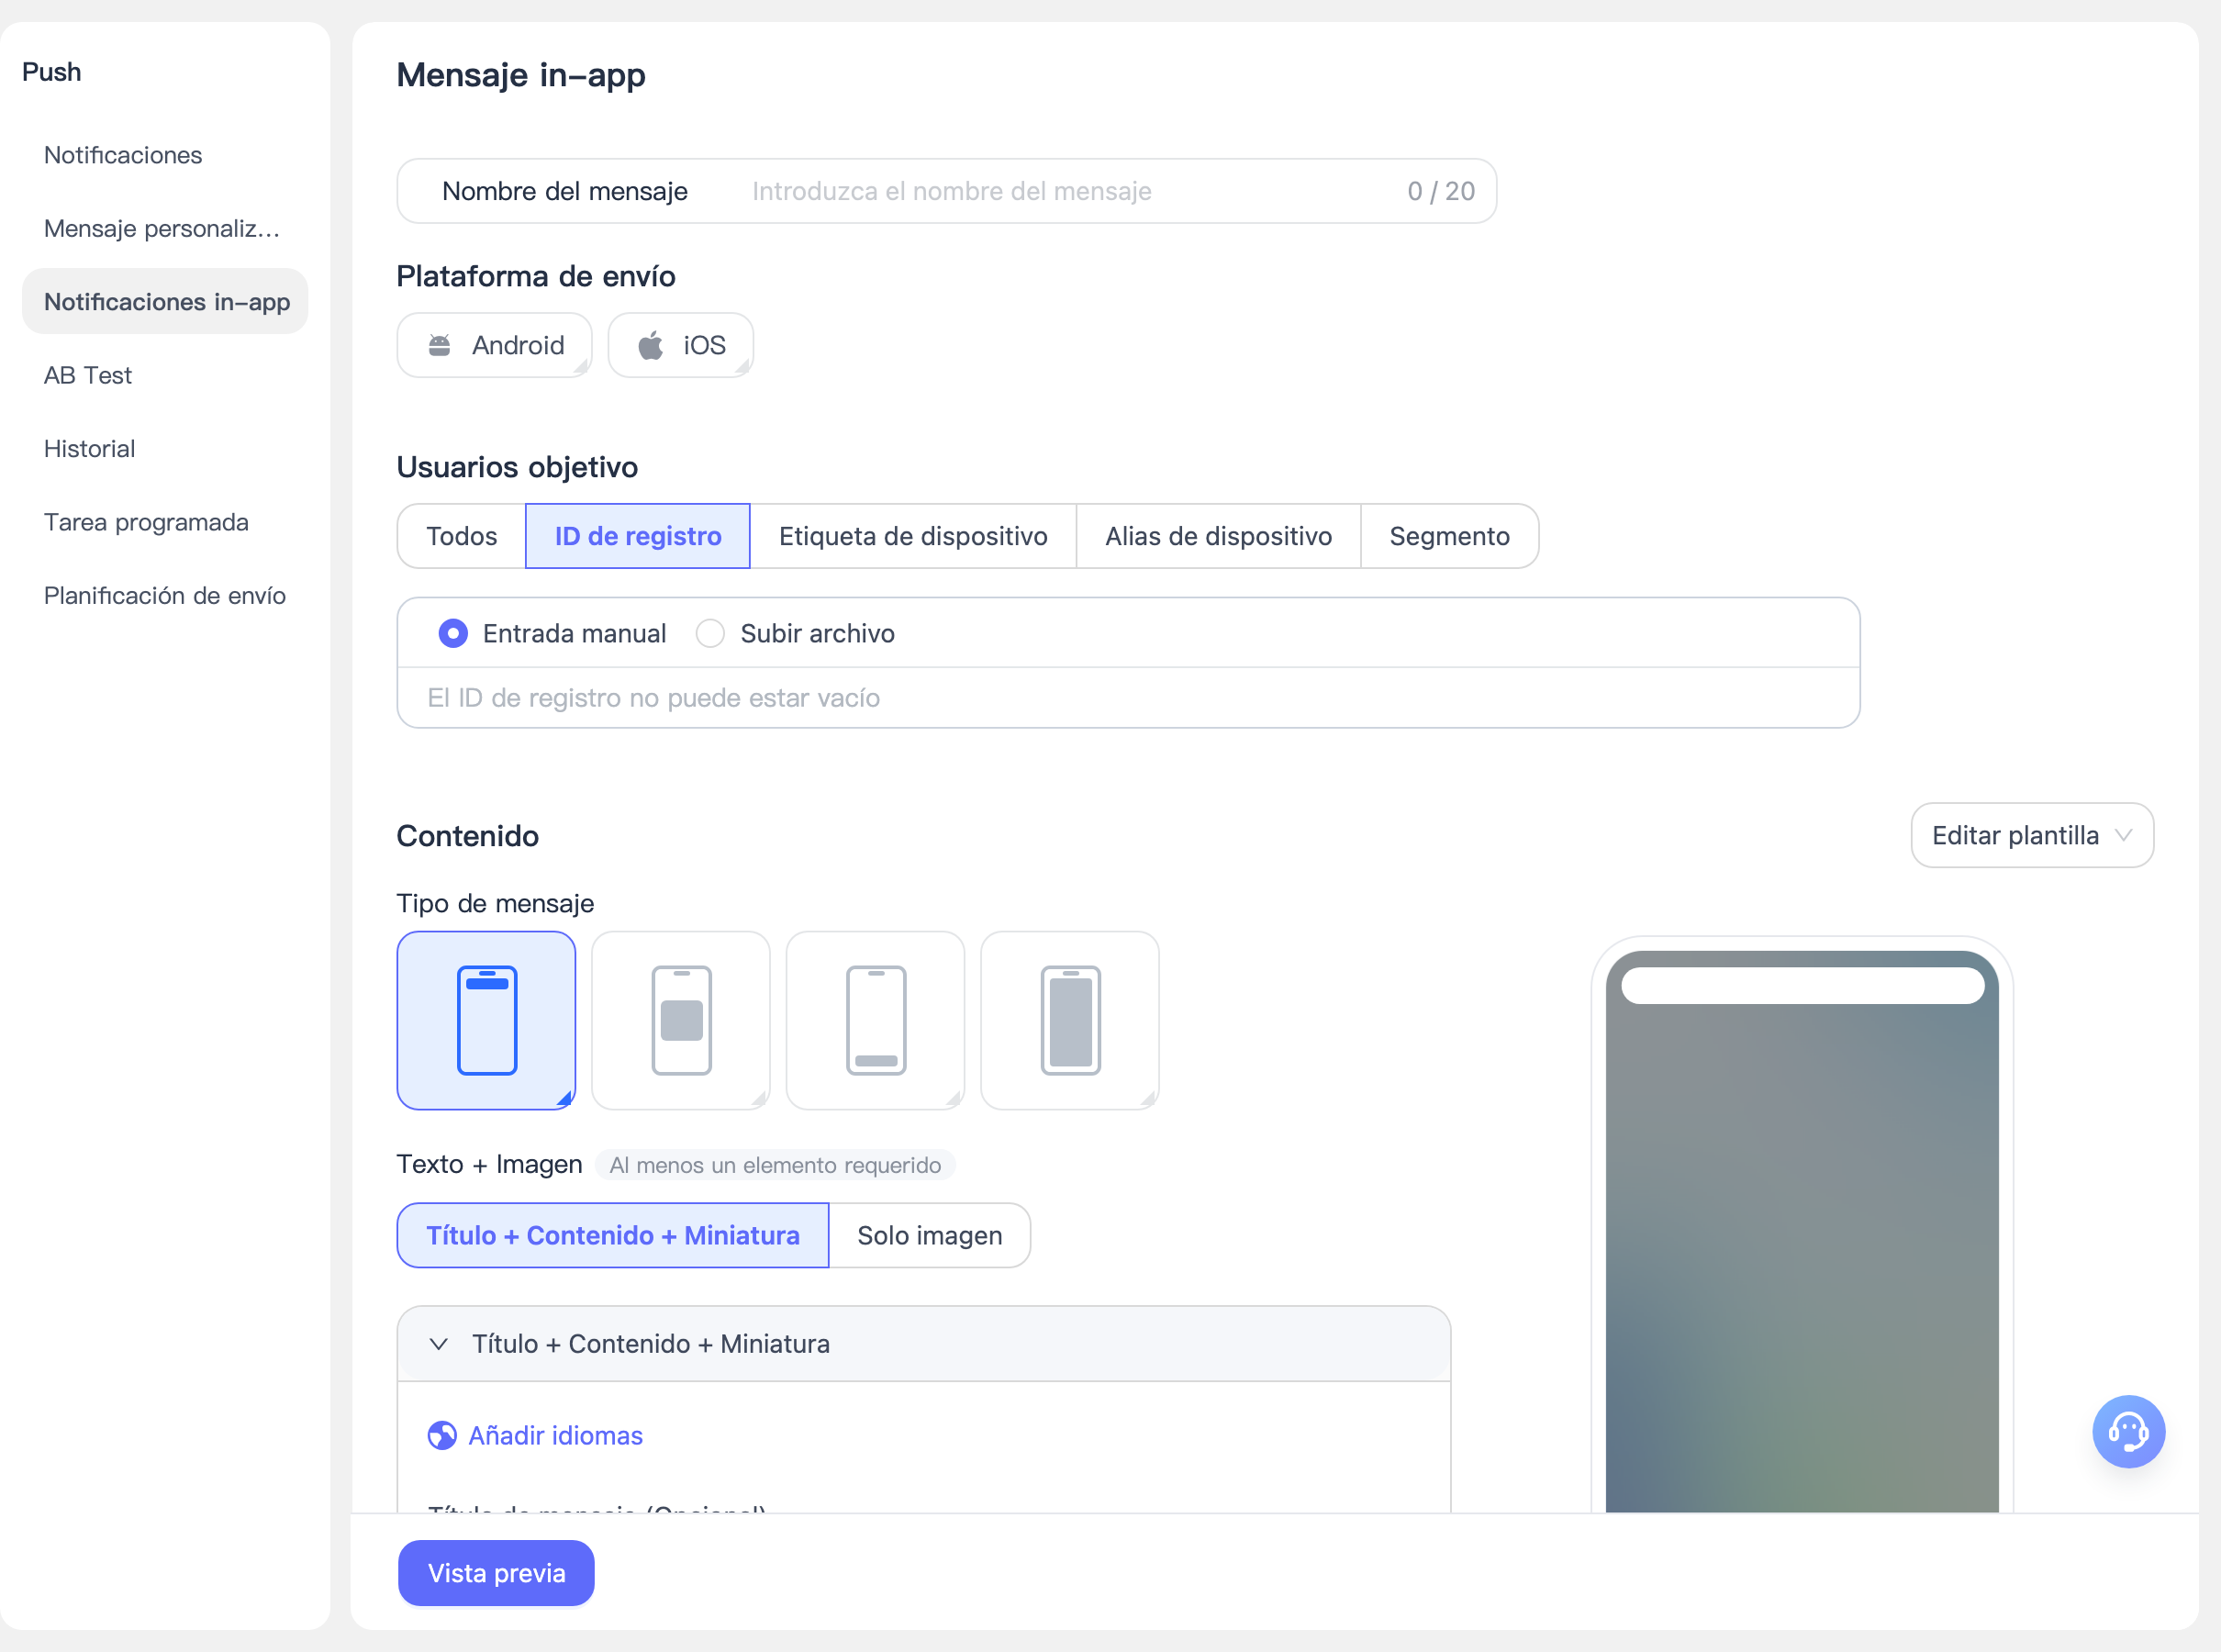2221x1652 pixels.
Task: Click the ID de registro text field
Action: 1128,697
